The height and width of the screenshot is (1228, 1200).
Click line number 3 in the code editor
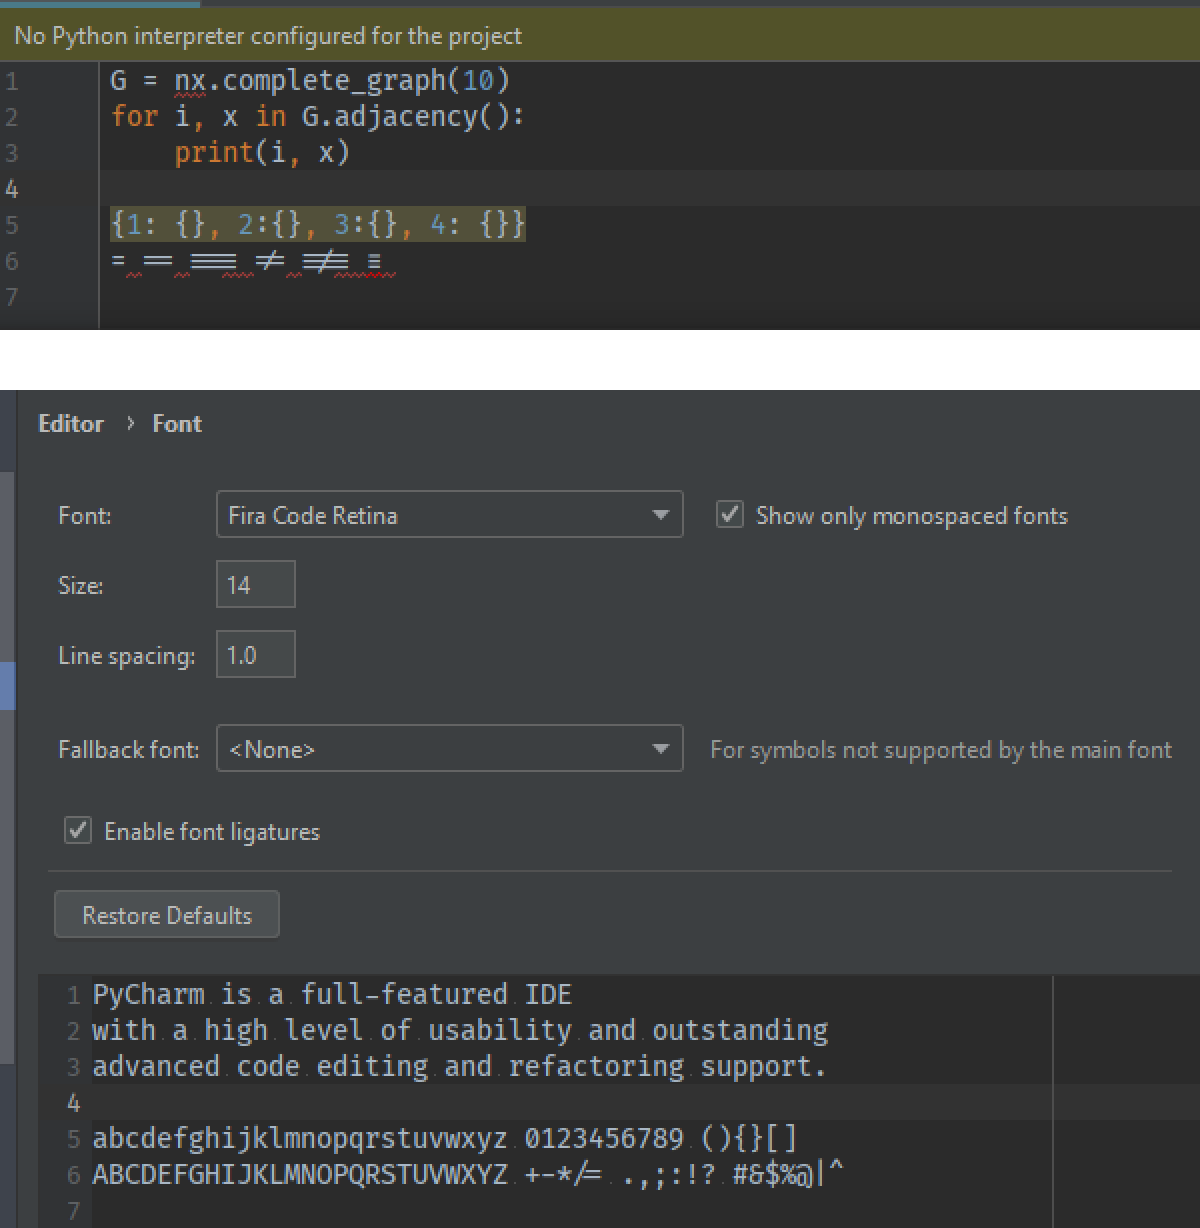pyautogui.click(x=10, y=152)
